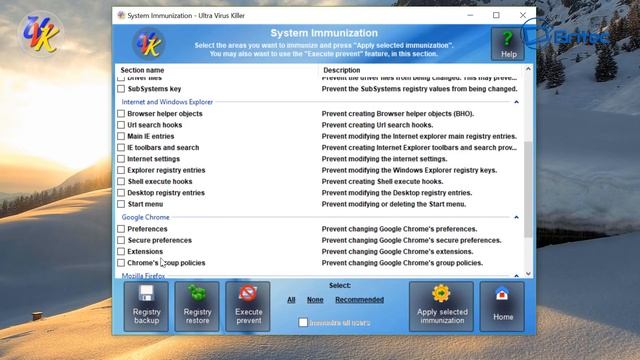Click 'Prevent creating Shell execute hooks.' text

[382, 181]
